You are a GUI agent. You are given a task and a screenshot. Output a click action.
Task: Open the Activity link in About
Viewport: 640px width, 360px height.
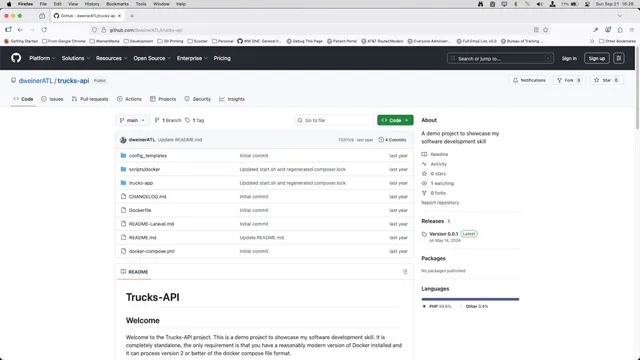[x=434, y=164]
